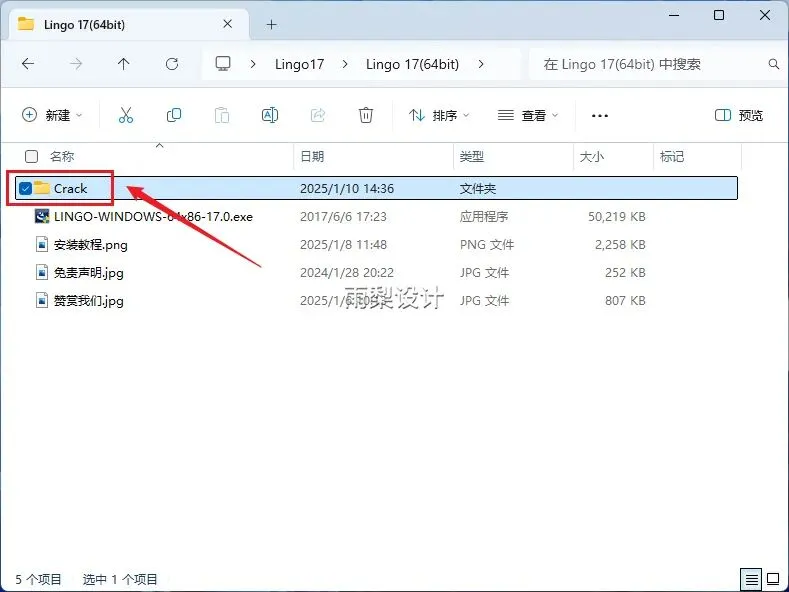Refresh the folder view
The image size is (789, 592).
point(172,64)
